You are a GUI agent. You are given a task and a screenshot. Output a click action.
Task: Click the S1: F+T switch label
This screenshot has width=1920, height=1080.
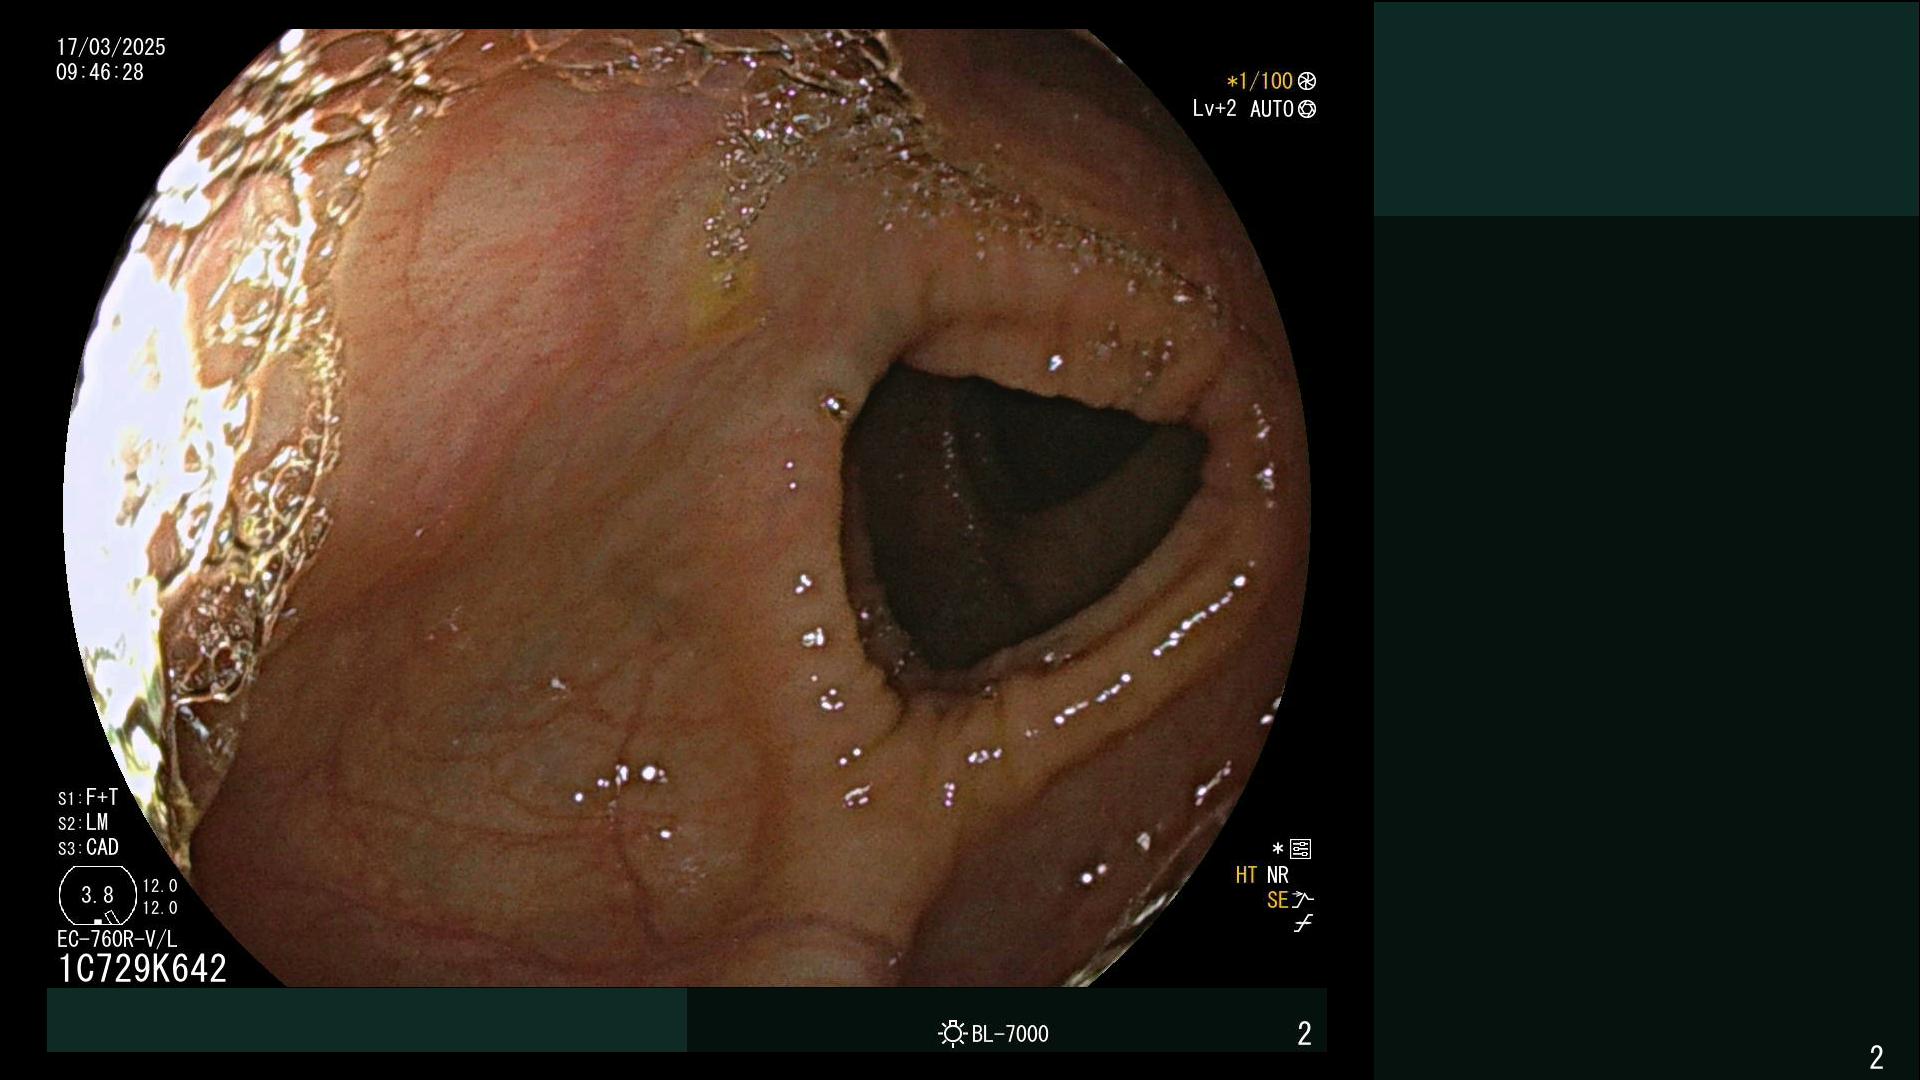point(88,797)
